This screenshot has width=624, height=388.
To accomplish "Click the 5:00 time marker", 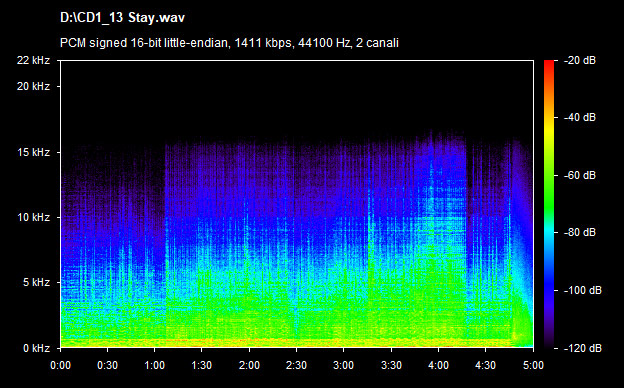I will pyautogui.click(x=533, y=365).
